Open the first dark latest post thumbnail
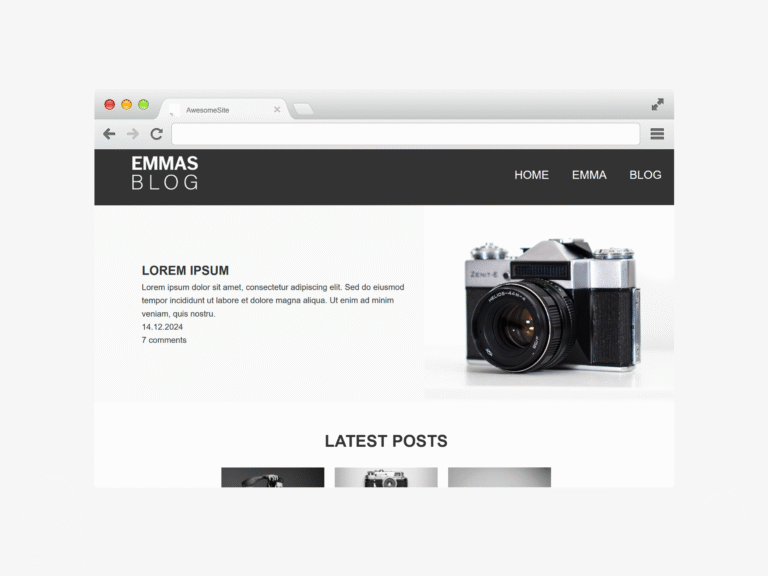 click(273, 477)
